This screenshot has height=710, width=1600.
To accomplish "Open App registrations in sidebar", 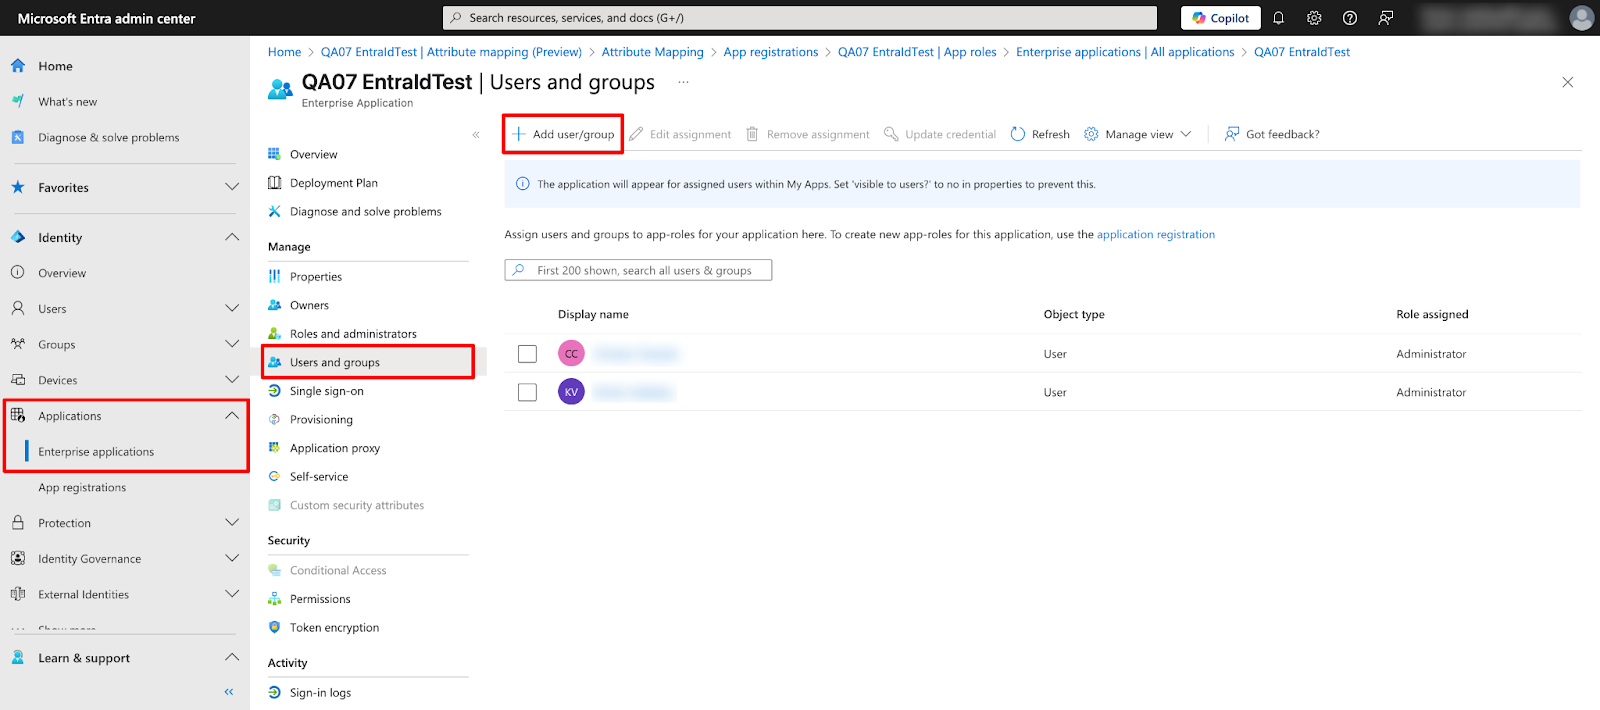I will click(82, 488).
